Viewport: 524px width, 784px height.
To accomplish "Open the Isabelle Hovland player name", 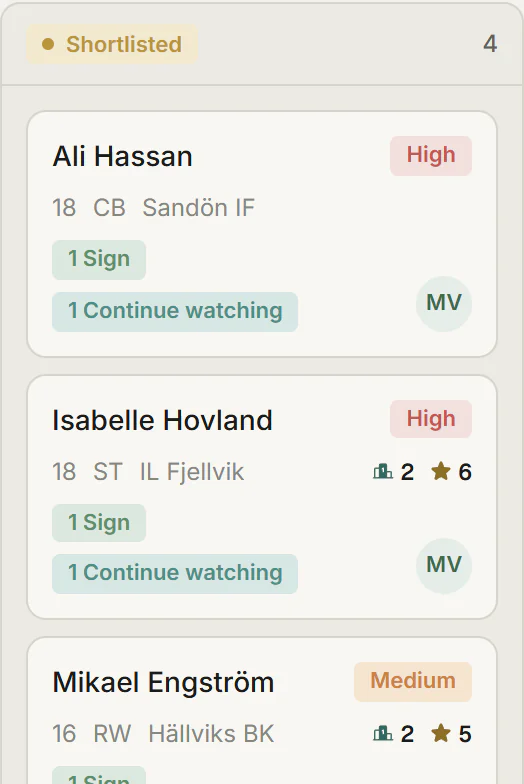I will coord(162,420).
